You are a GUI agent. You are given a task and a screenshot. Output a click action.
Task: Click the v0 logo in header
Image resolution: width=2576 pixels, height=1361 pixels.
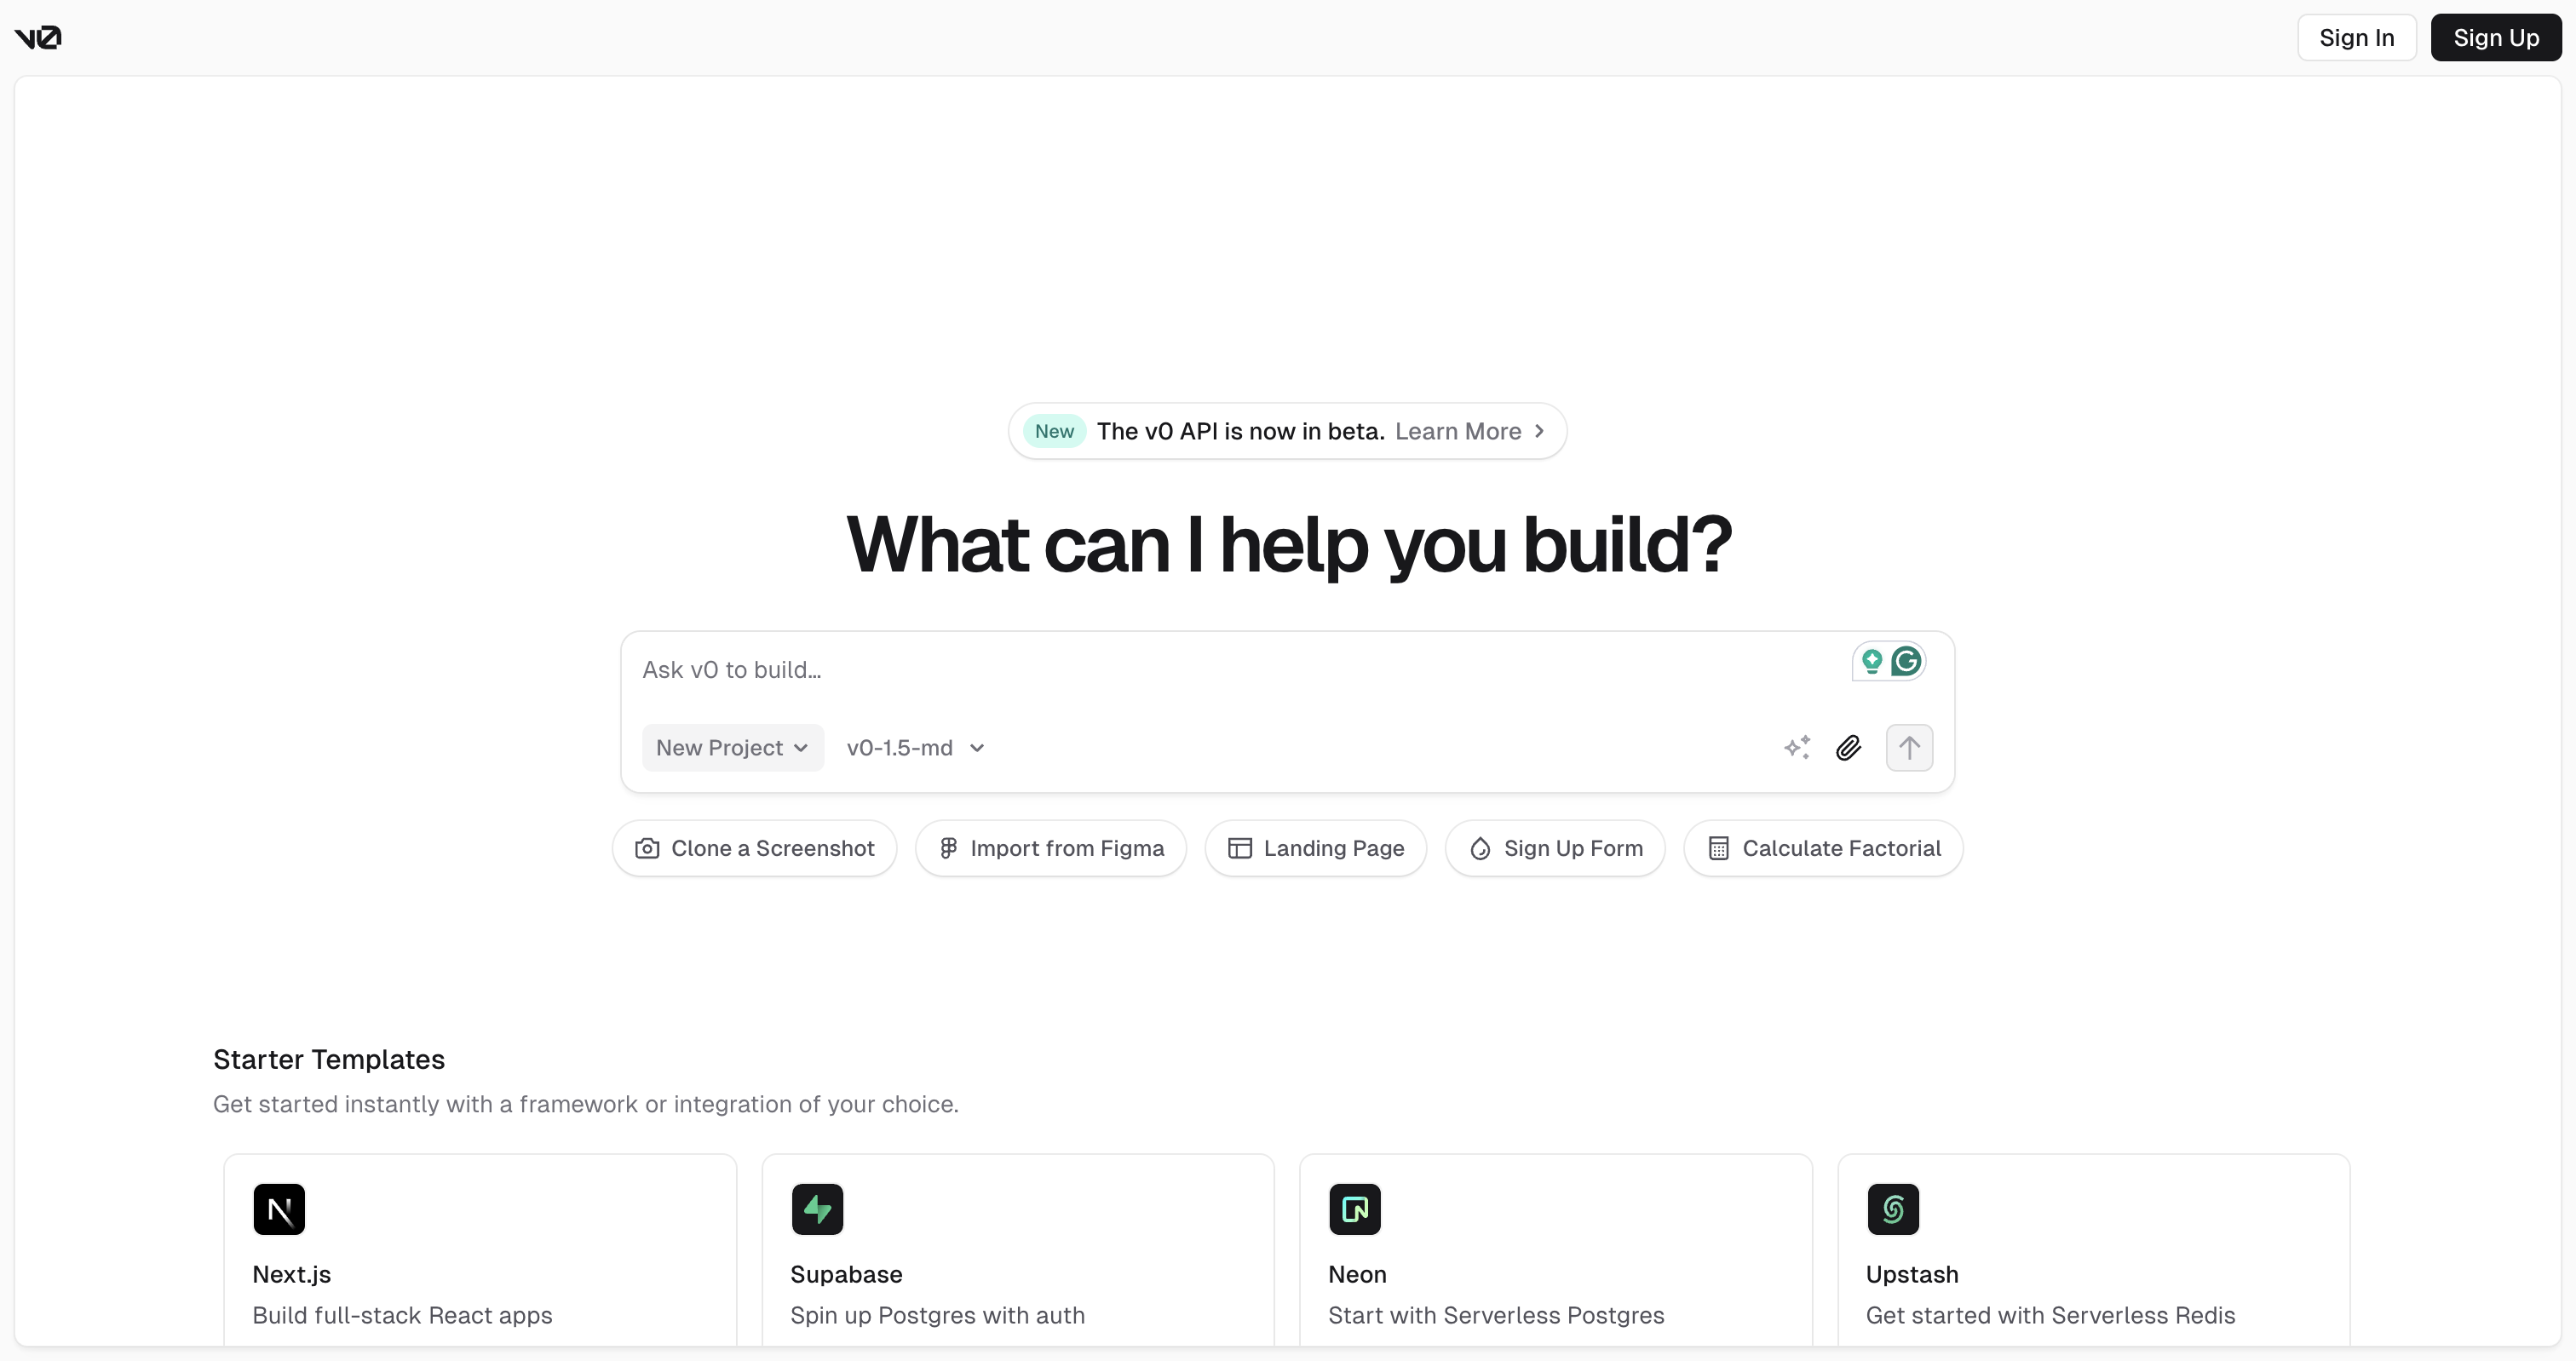pos(38,38)
